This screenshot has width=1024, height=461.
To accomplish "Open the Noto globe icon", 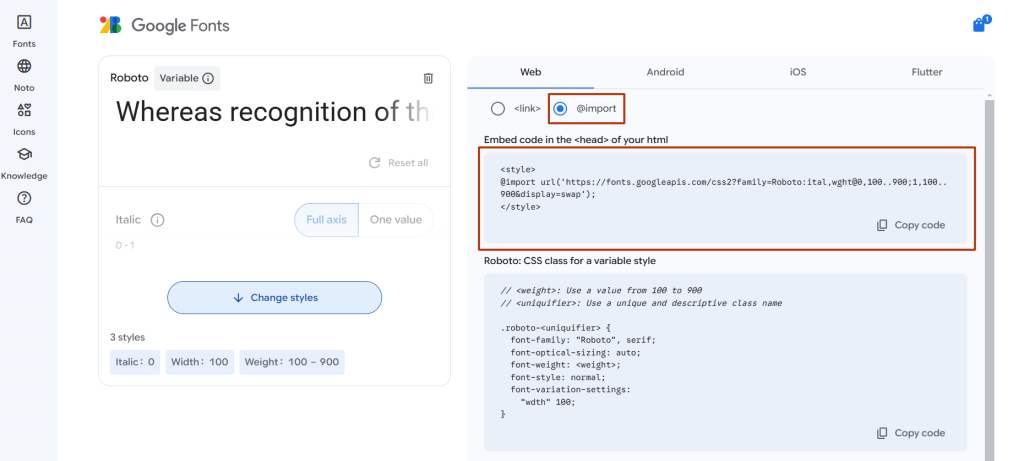I will point(24,67).
